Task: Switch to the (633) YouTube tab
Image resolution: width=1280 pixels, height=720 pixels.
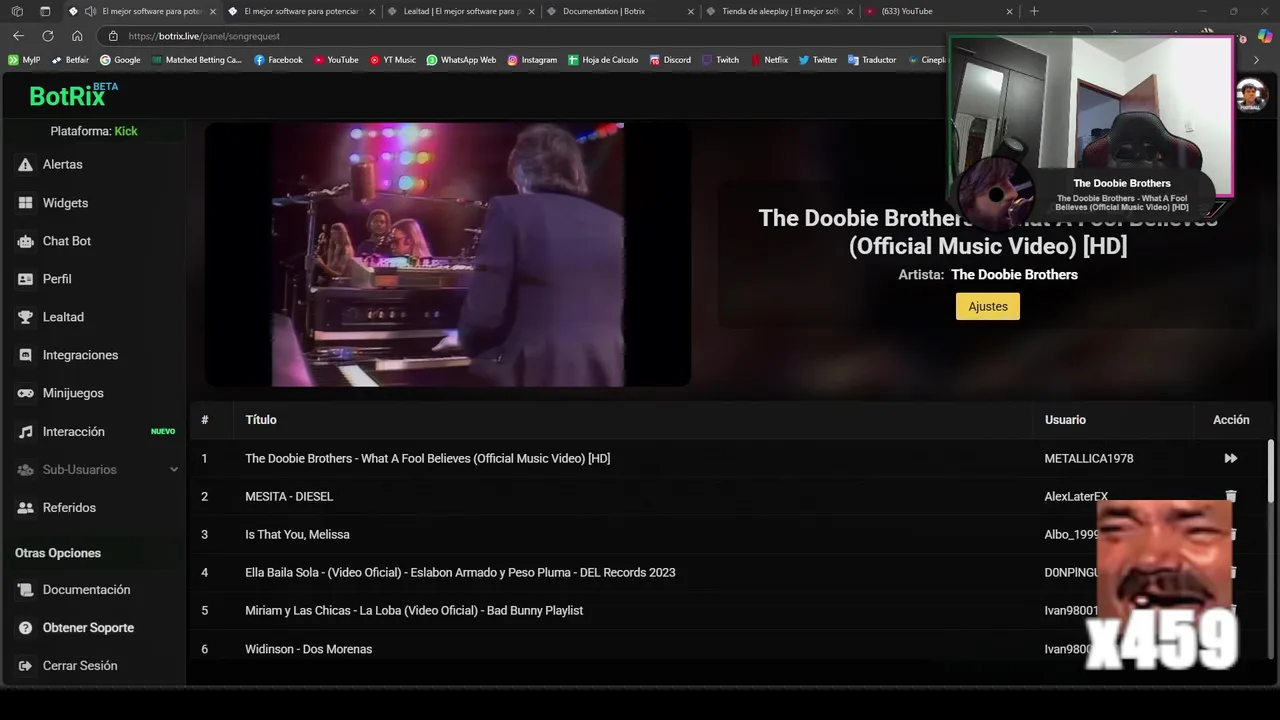Action: click(938, 11)
